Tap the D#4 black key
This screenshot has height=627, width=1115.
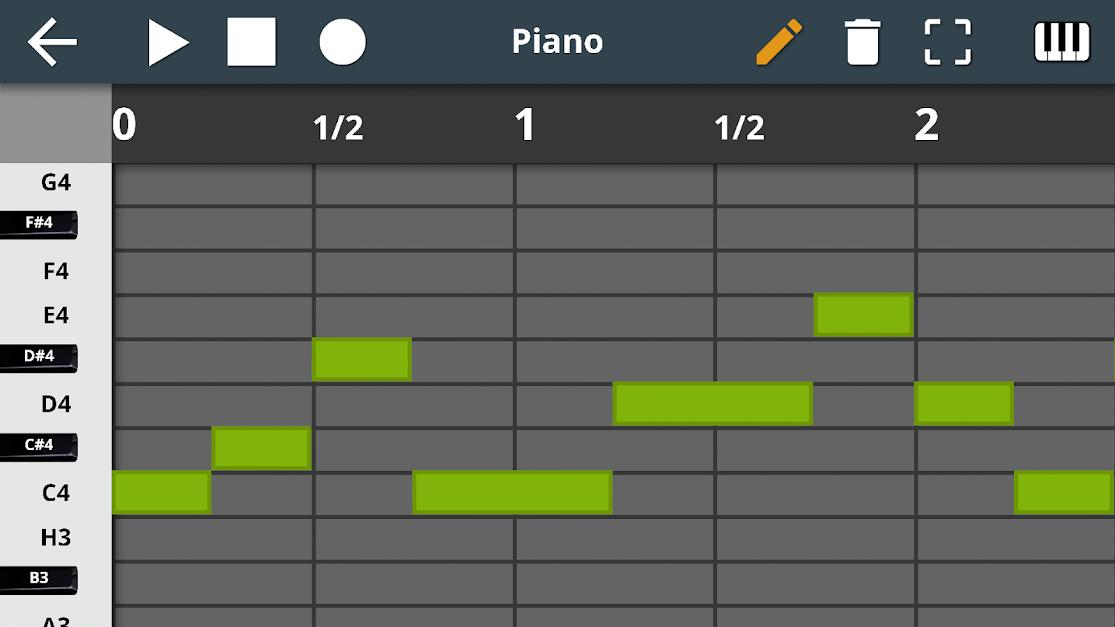[38, 358]
